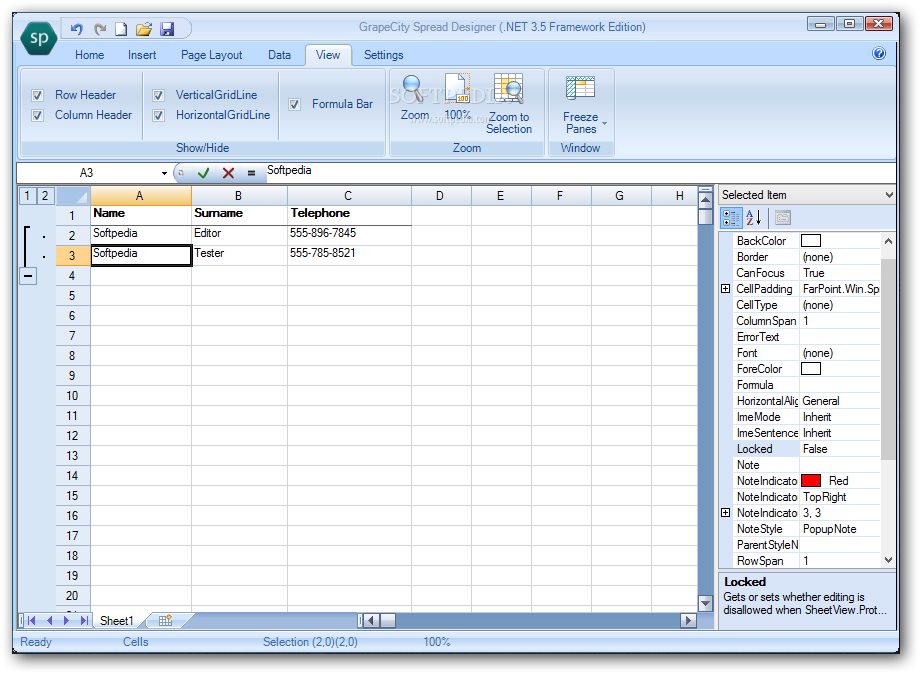Open the Page Layout ribbon tab

211,55
